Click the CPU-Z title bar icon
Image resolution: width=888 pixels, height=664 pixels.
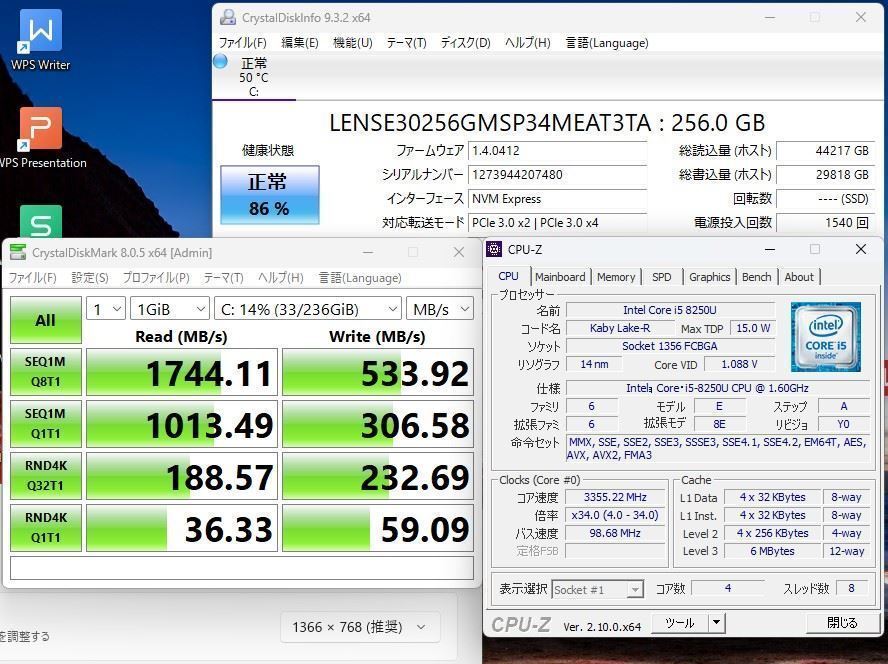pos(492,249)
